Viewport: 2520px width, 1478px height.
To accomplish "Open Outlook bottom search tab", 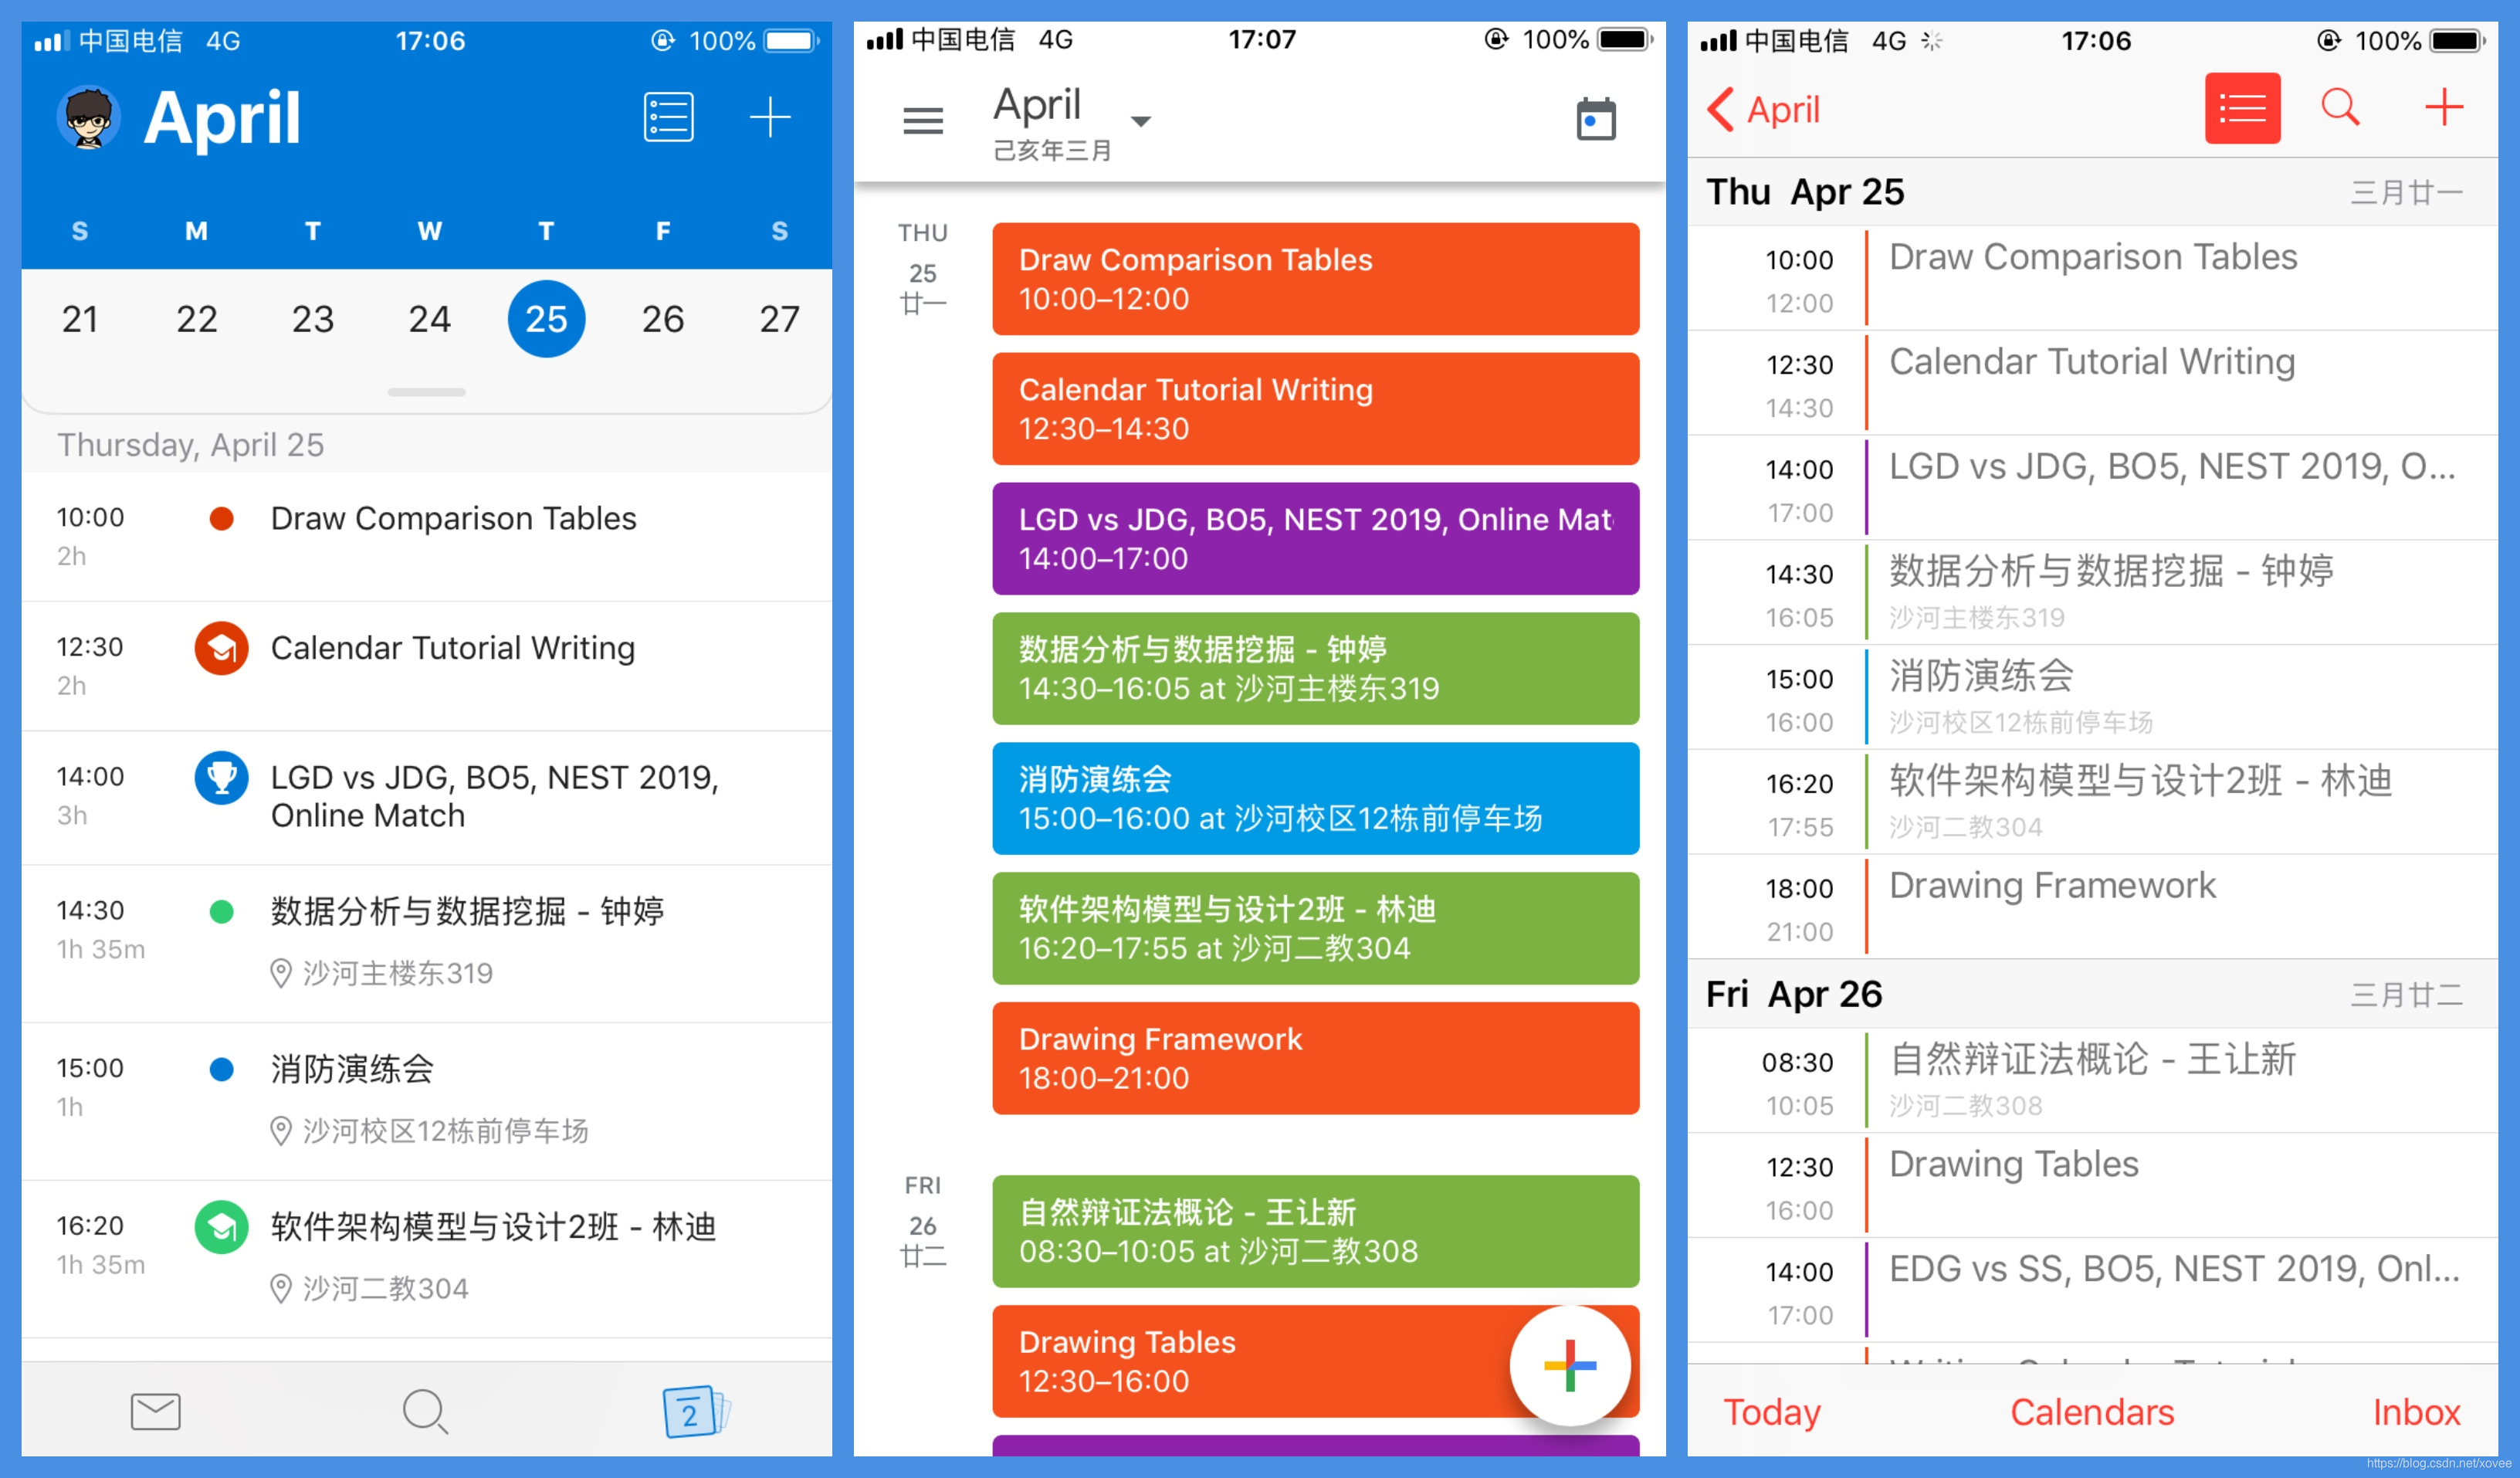I will (425, 1411).
